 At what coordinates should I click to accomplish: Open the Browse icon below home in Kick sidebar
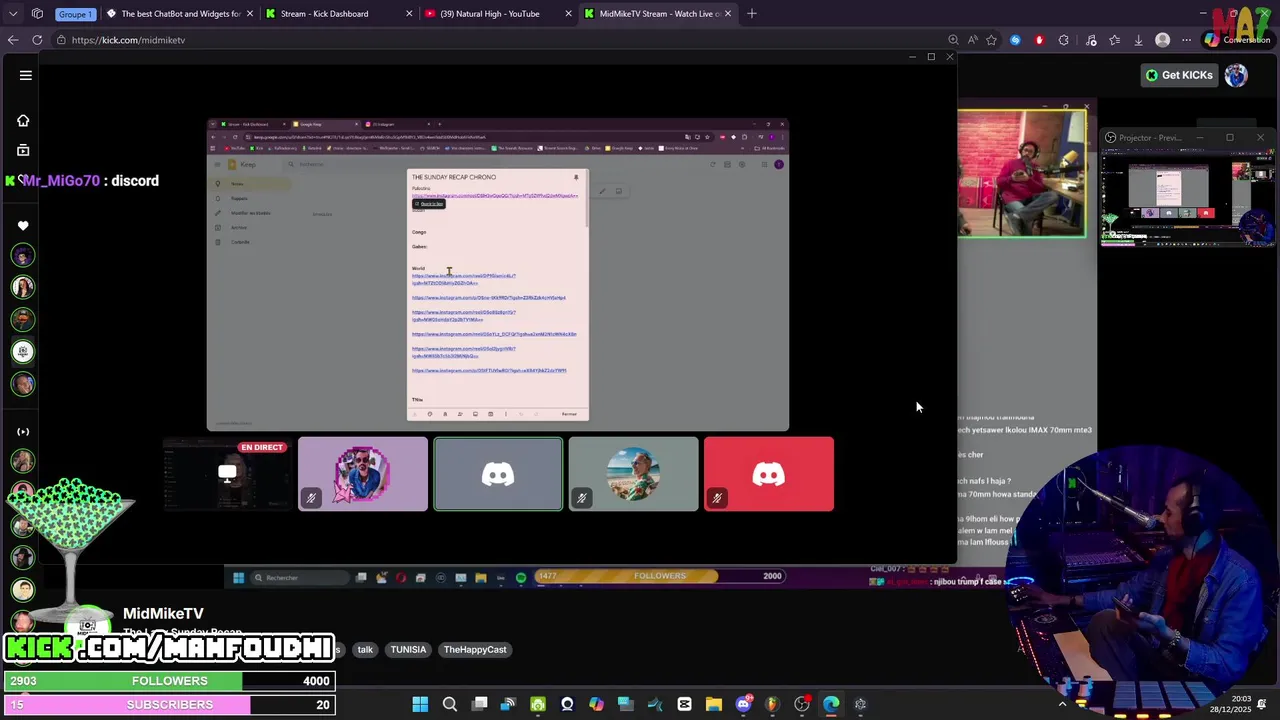coord(23,150)
